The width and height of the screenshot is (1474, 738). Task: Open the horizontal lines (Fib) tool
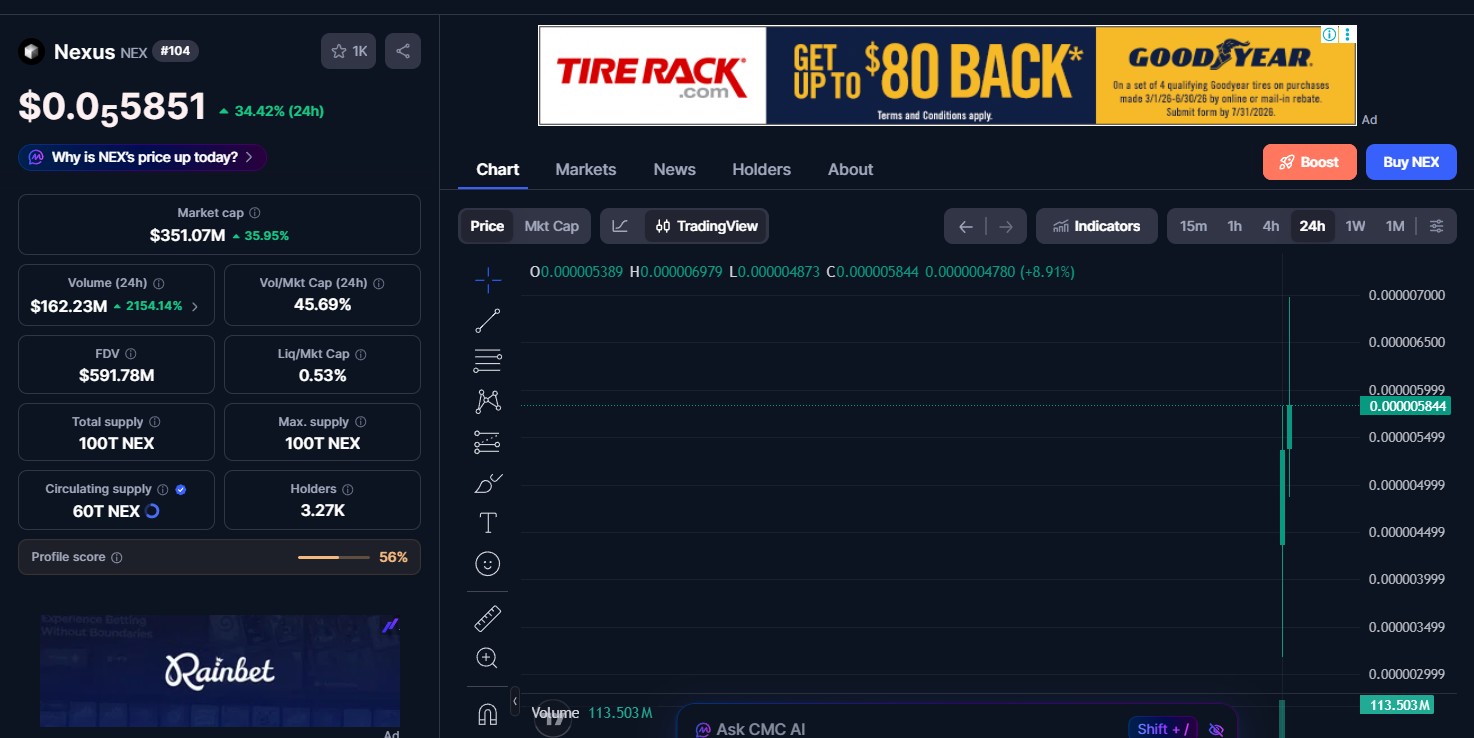point(488,360)
